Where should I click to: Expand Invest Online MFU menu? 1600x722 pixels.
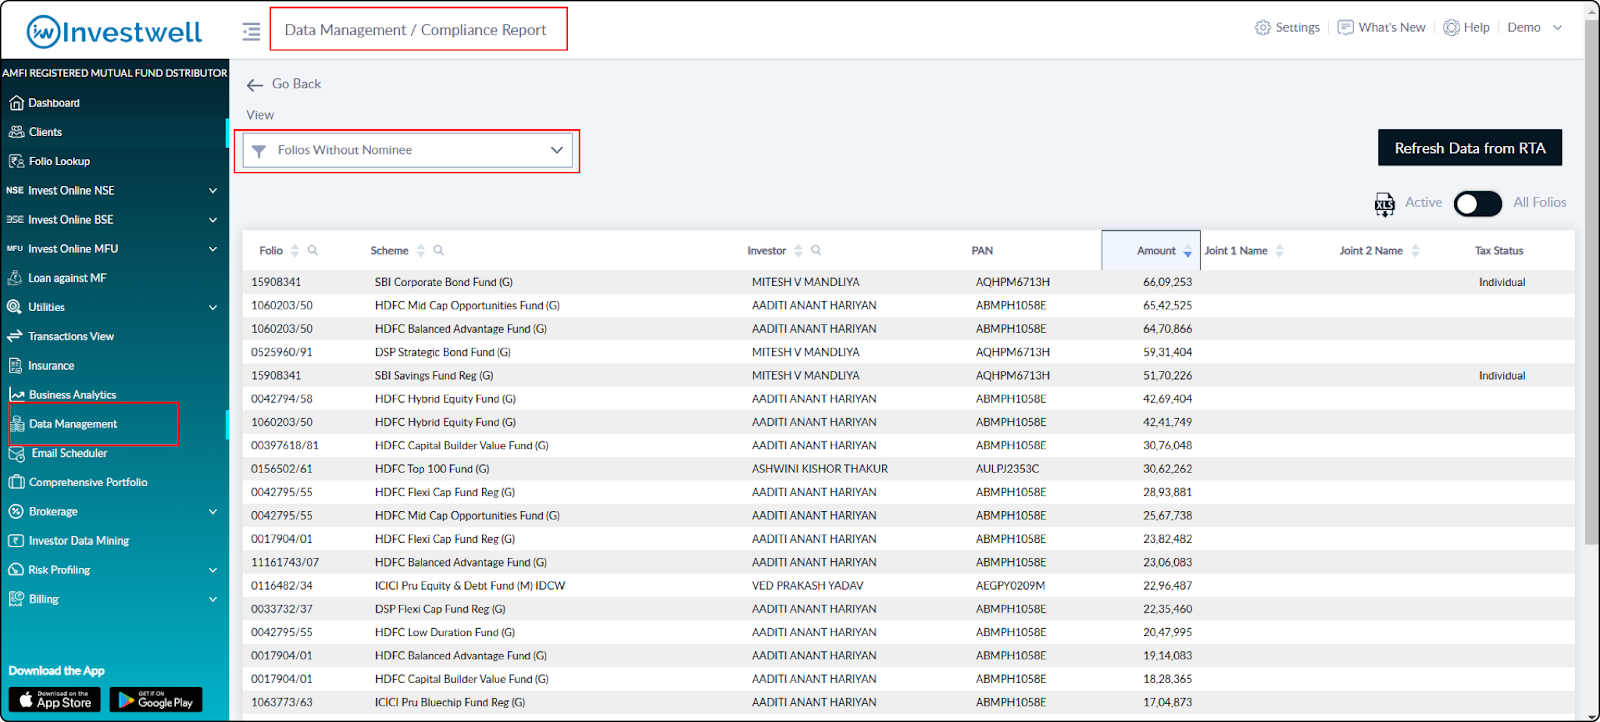(x=213, y=249)
